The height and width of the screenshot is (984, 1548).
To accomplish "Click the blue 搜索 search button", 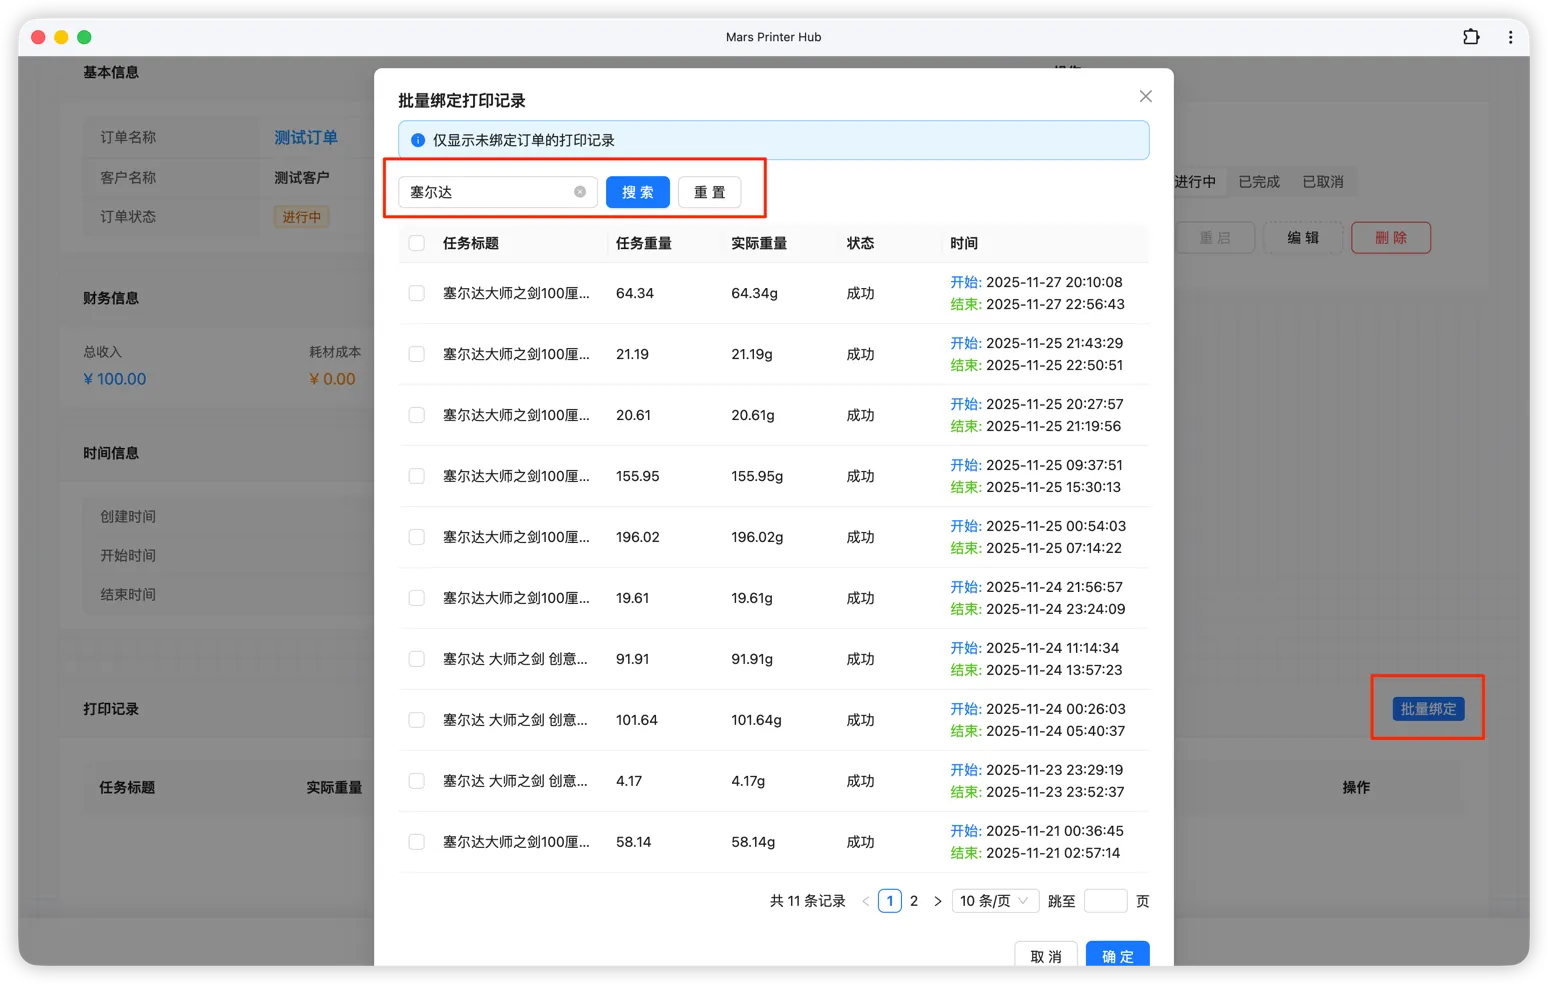I will tap(637, 192).
